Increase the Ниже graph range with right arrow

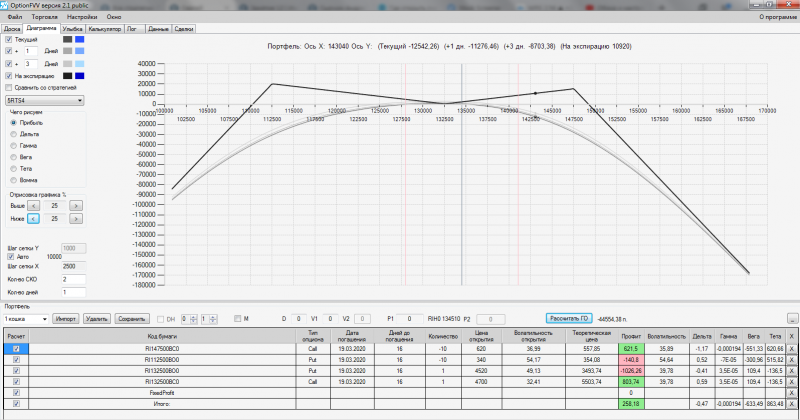click(x=76, y=218)
